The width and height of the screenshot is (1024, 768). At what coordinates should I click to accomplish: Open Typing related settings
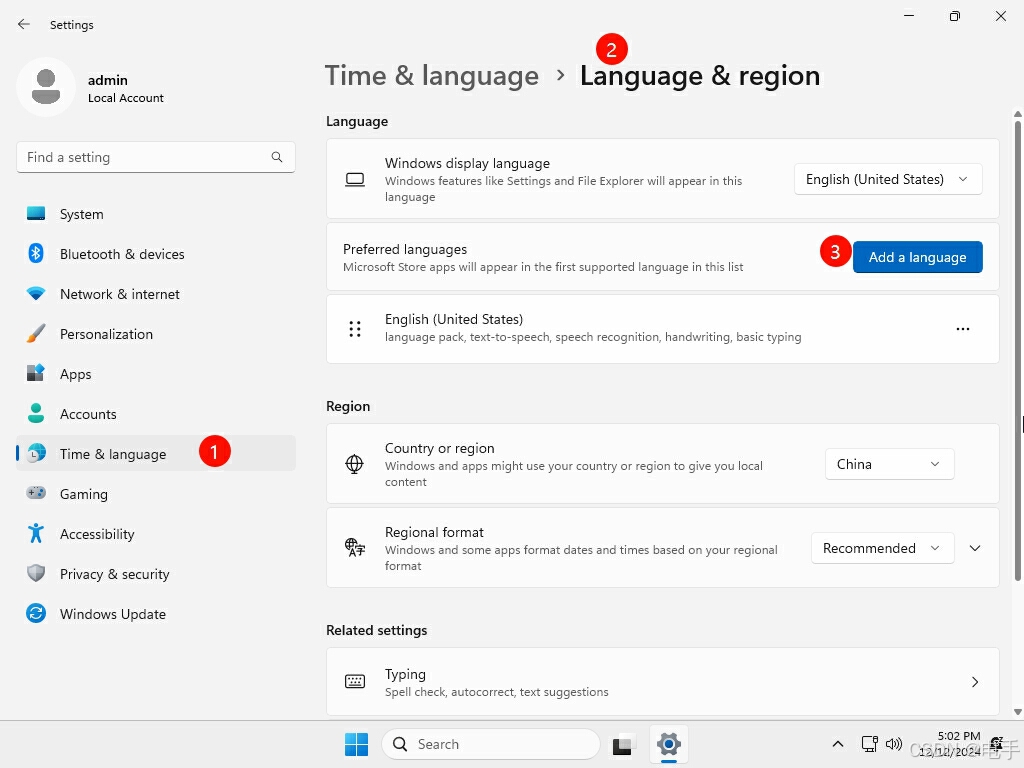[662, 682]
